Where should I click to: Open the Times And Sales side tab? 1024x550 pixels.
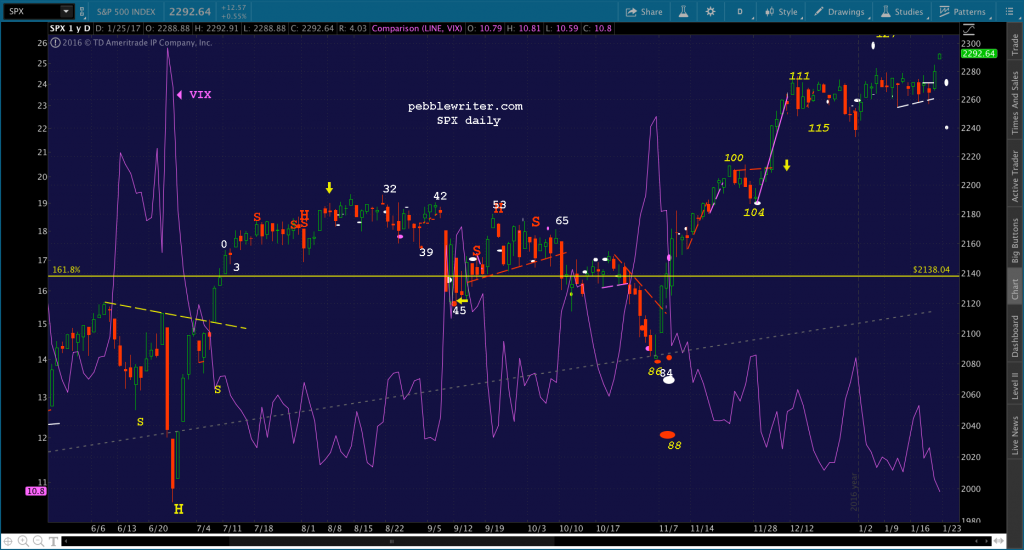pos(1015,103)
